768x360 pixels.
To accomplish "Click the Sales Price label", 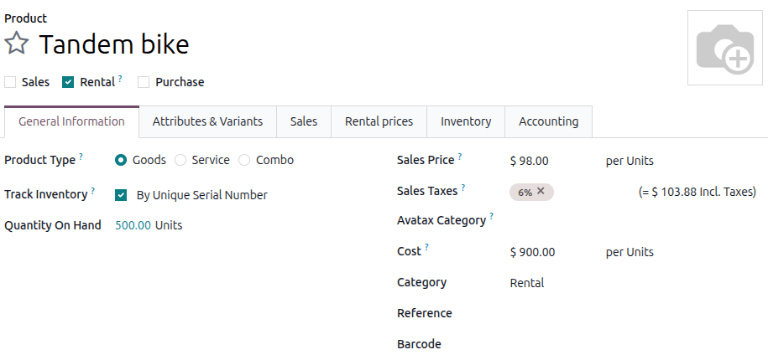I will (x=426, y=161).
